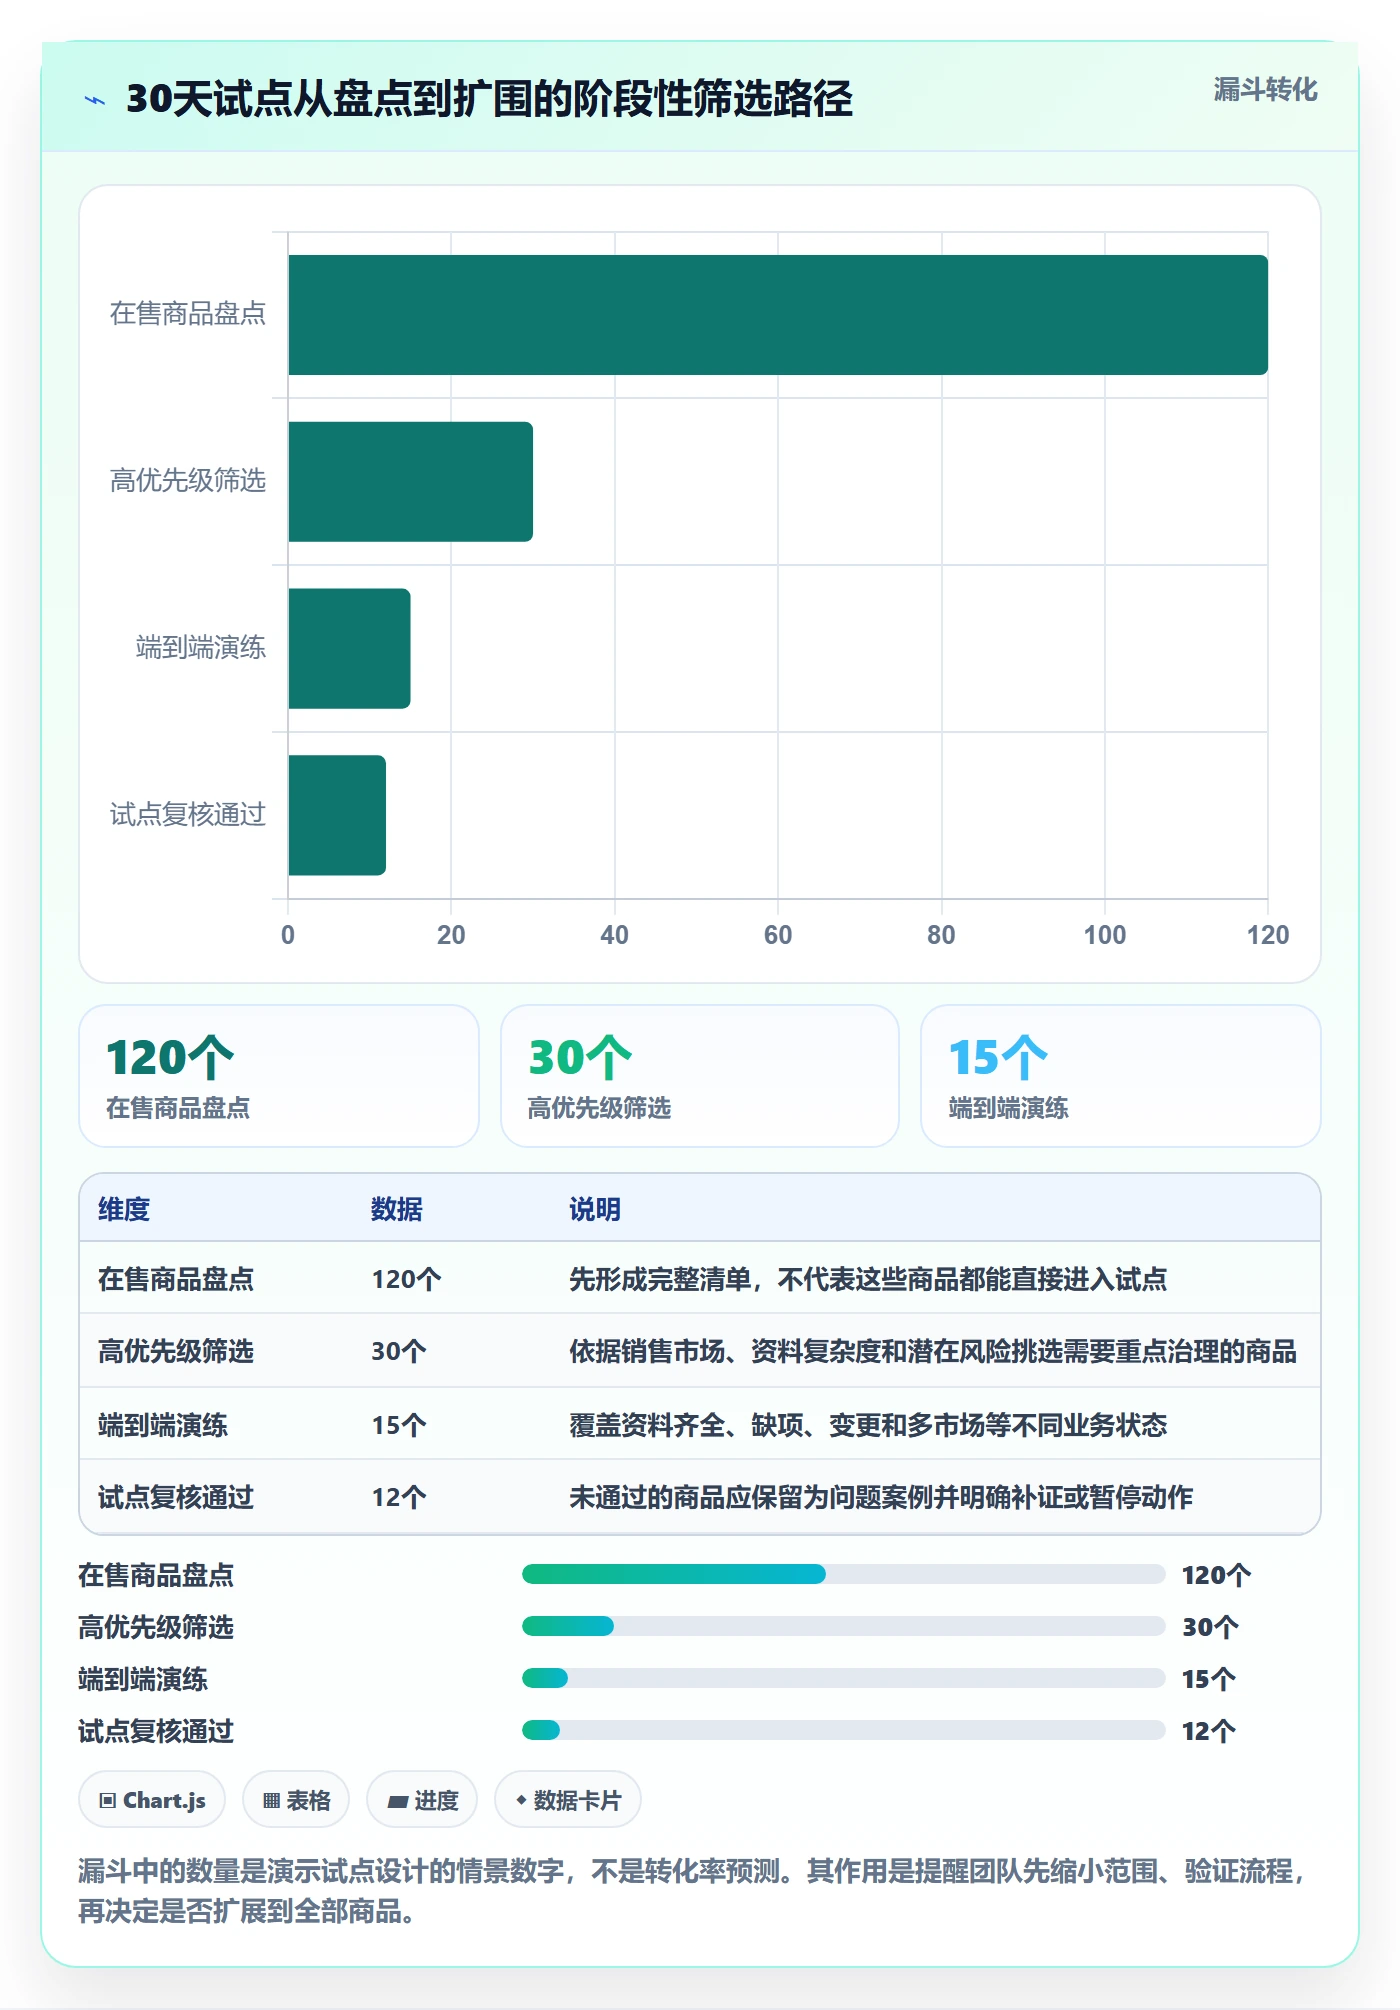Select the 120个 在售商品盘点 data card
Image resolution: width=1400 pixels, height=2010 pixels.
279,1076
